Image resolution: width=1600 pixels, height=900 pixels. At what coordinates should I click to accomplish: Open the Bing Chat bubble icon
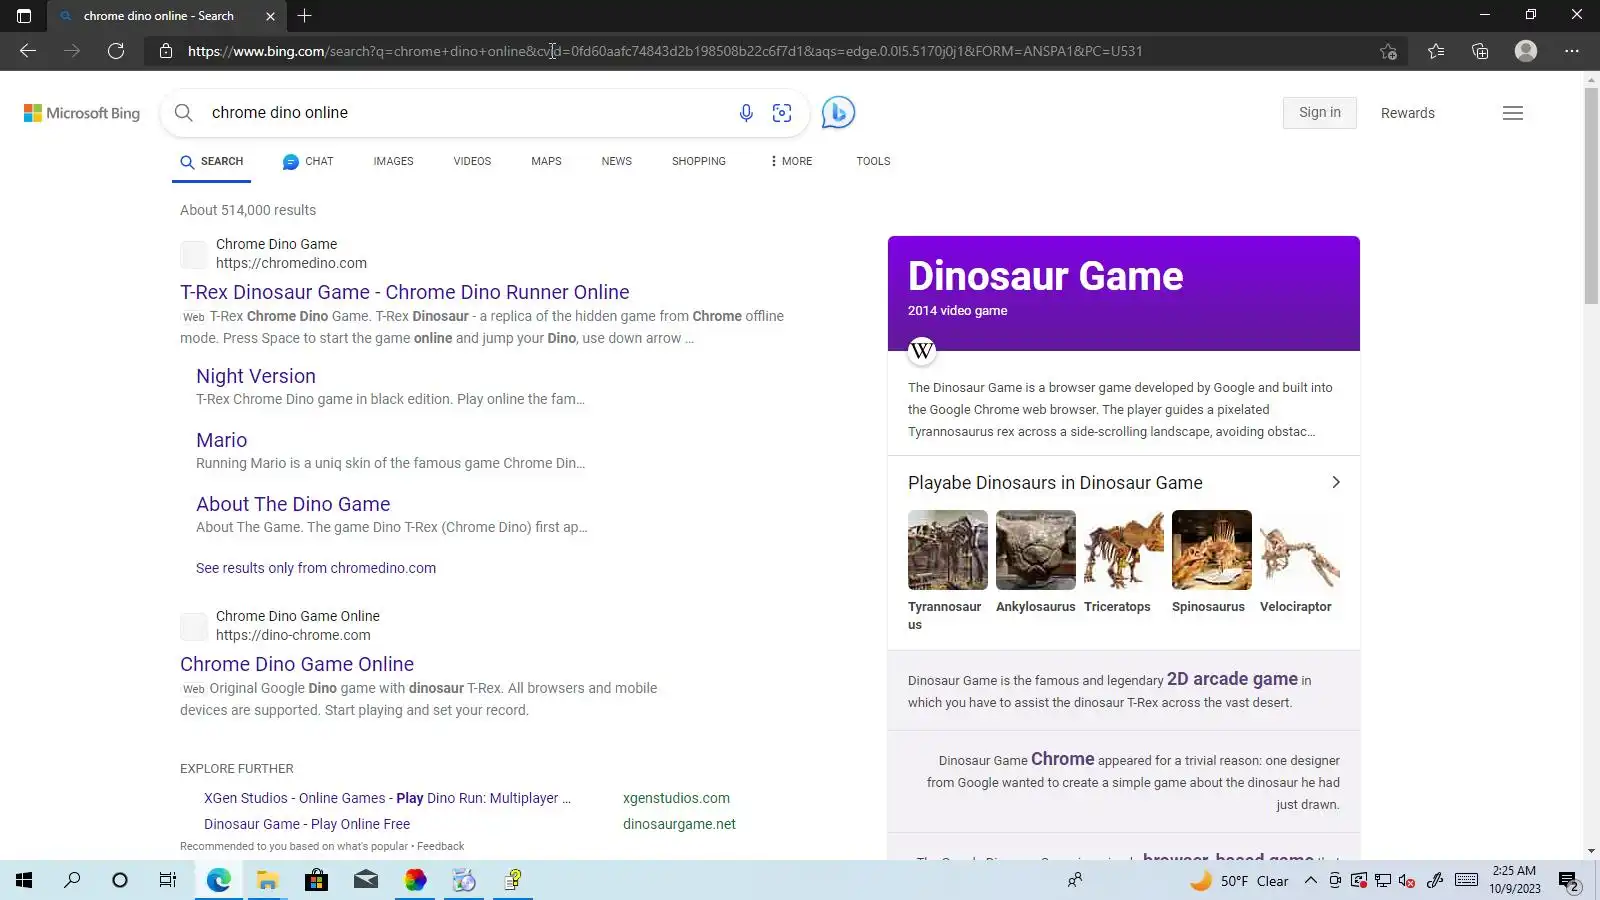(838, 113)
